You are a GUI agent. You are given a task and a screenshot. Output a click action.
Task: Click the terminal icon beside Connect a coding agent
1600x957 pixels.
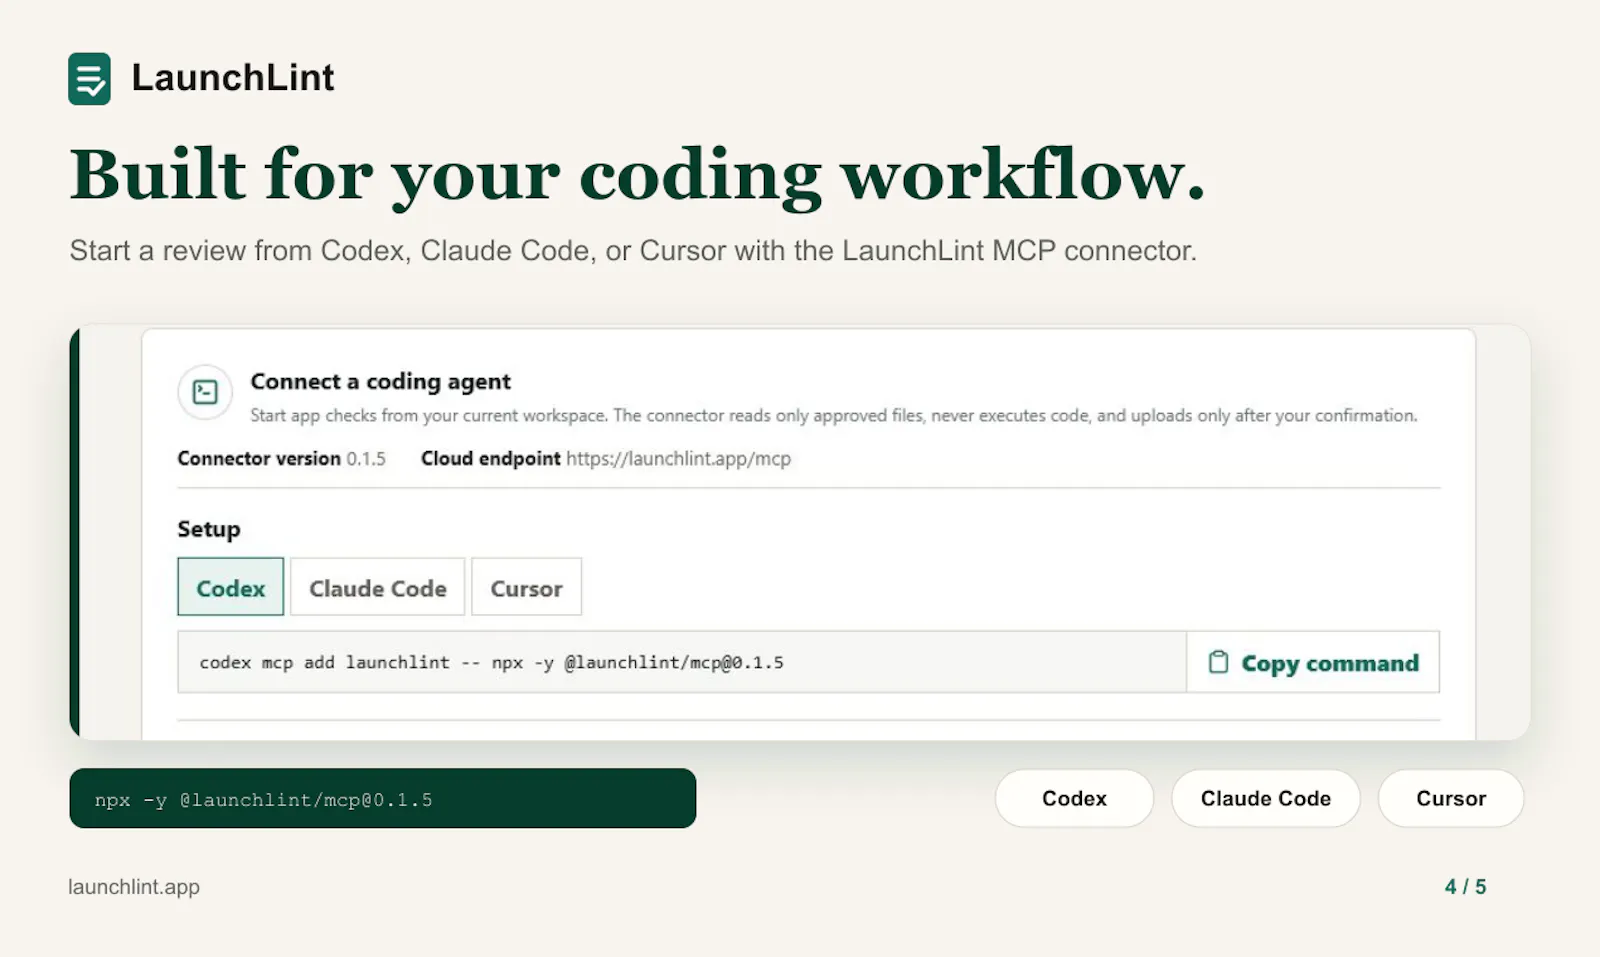tap(205, 391)
